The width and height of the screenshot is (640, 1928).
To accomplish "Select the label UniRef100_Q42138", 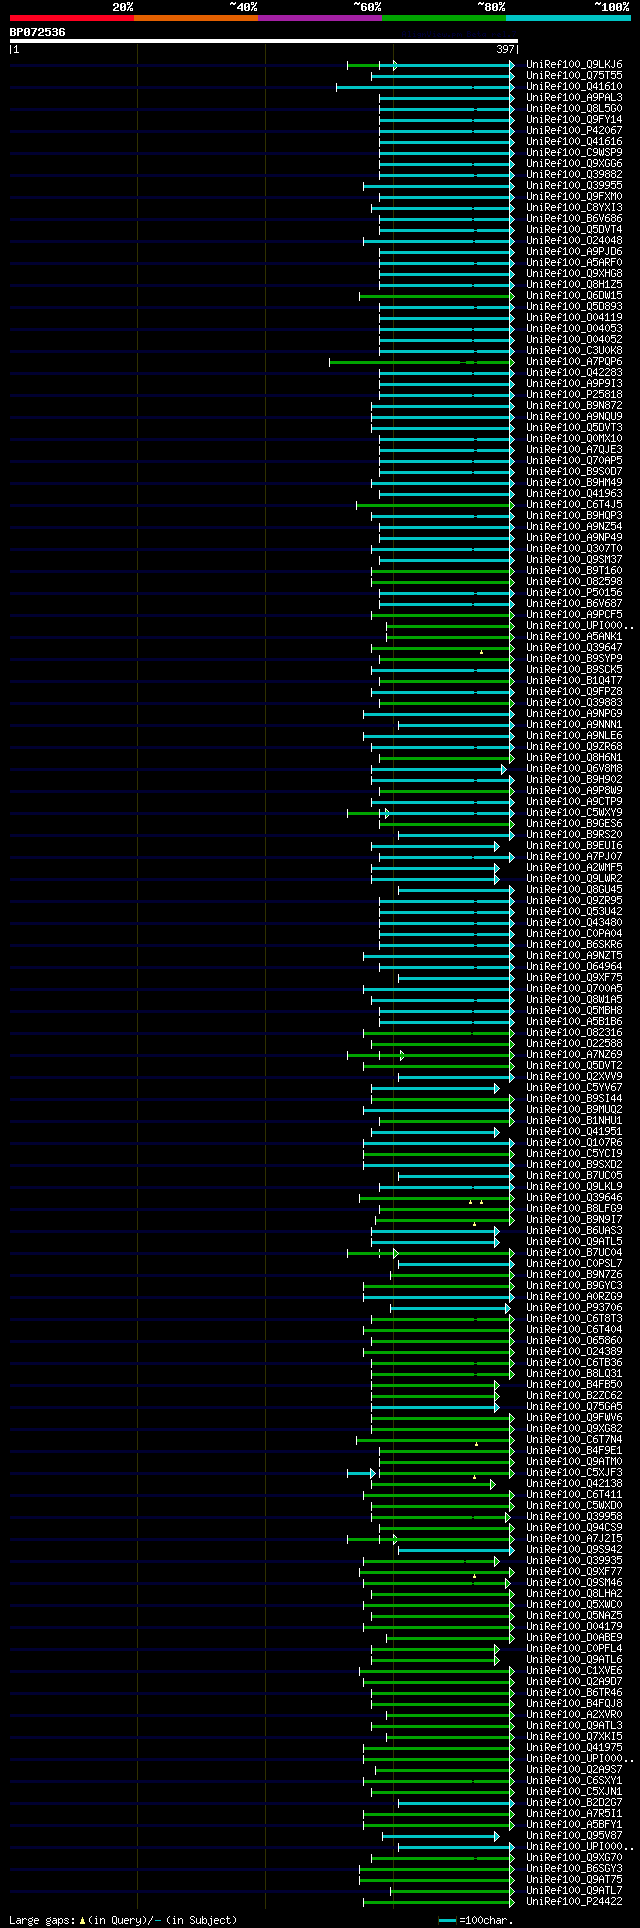I will click(x=574, y=1483).
